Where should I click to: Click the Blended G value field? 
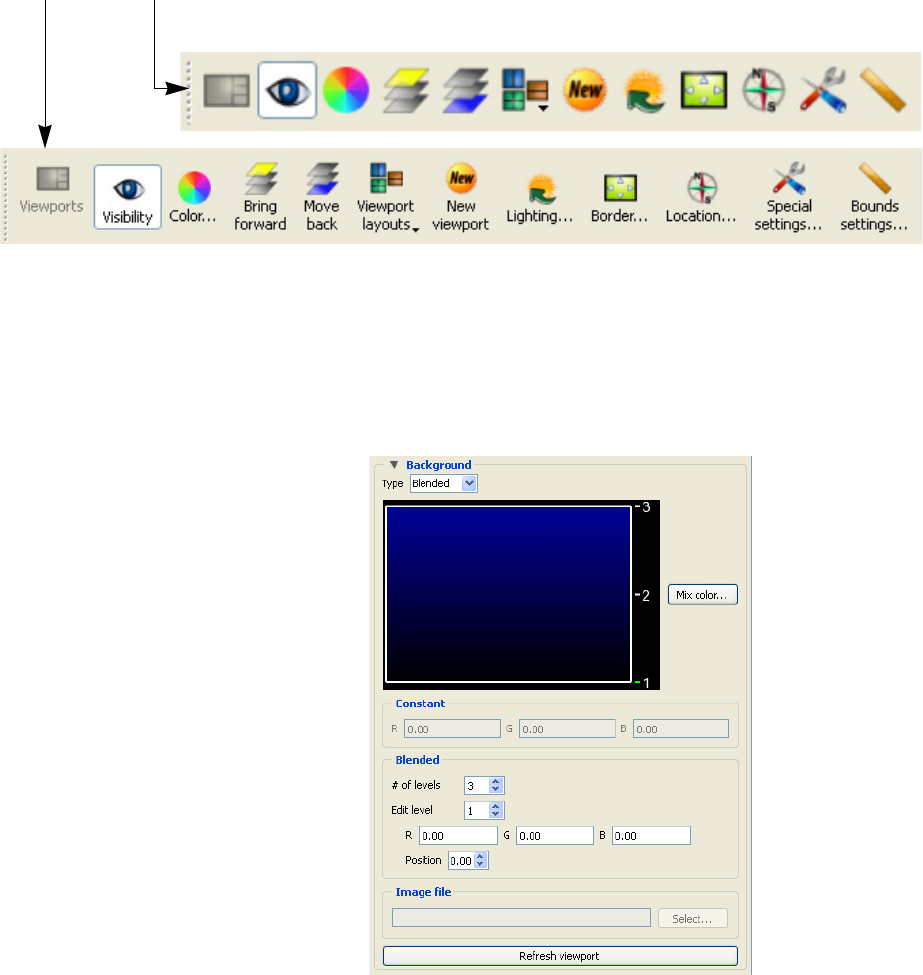coord(555,836)
